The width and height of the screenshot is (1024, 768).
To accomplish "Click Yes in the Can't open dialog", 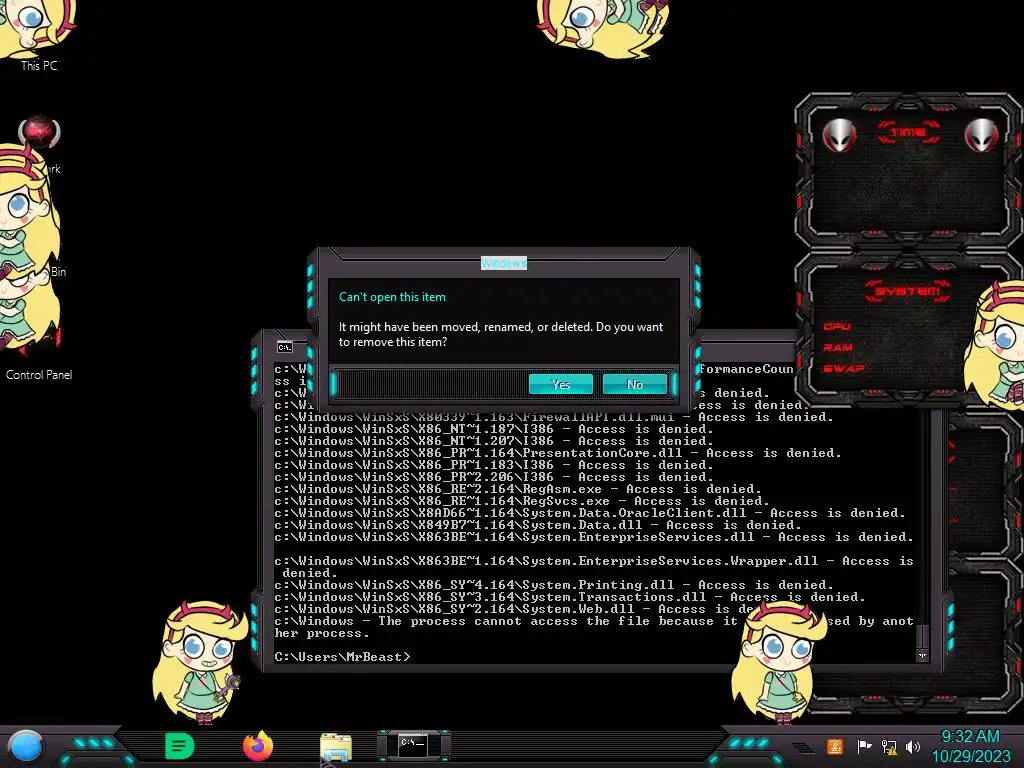I will [x=560, y=384].
